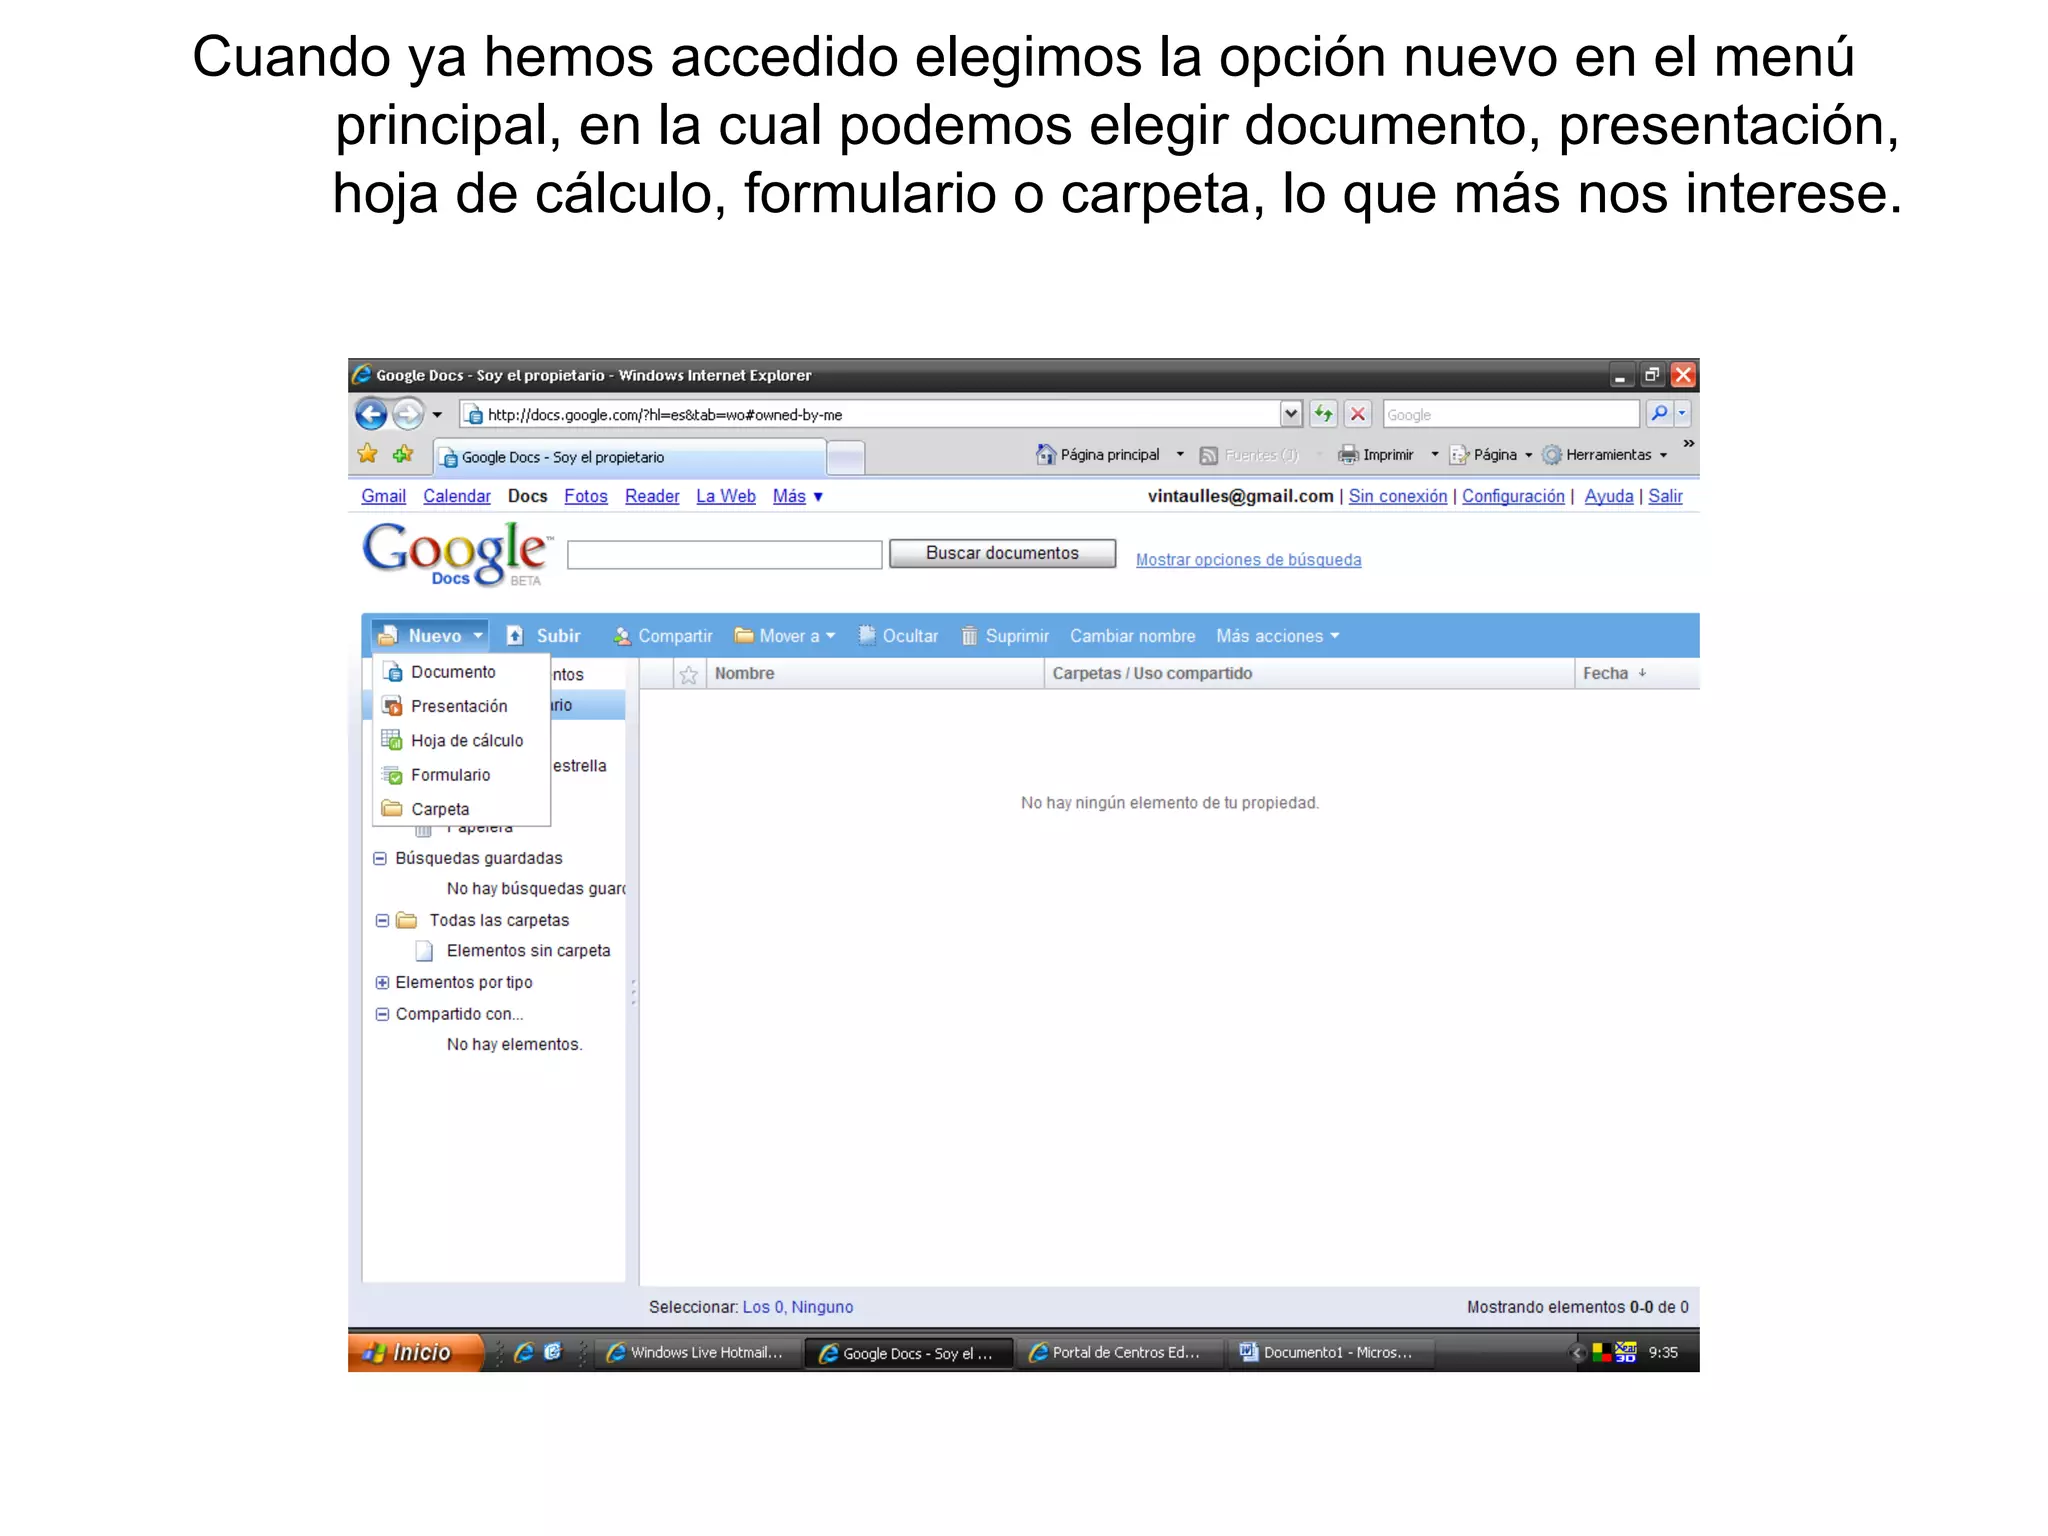The image size is (2048, 1536).
Task: Click the document search text field
Action: 724,555
